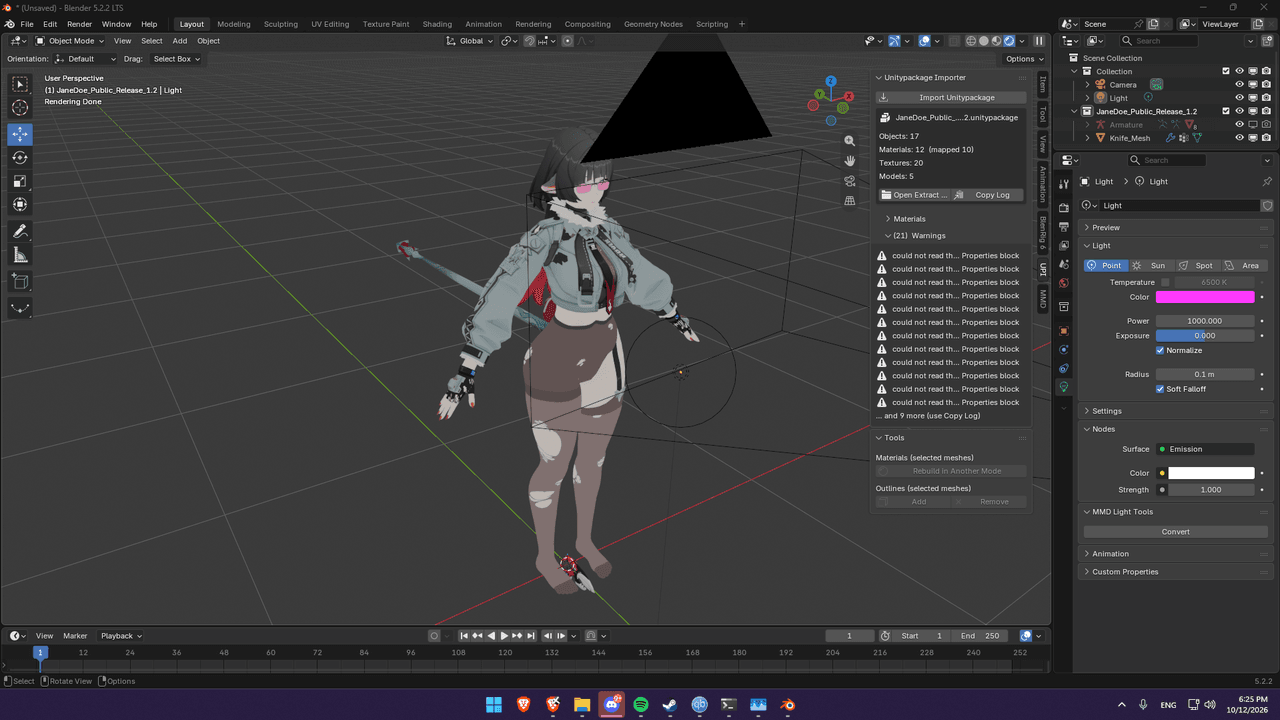The width and height of the screenshot is (1280, 720).
Task: Activate the Scale tool
Action: (x=20, y=181)
